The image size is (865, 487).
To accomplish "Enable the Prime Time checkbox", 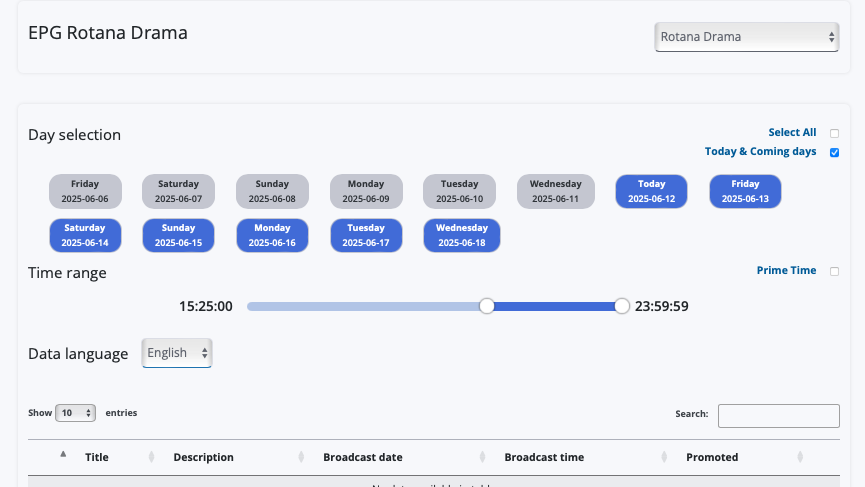I will click(834, 271).
